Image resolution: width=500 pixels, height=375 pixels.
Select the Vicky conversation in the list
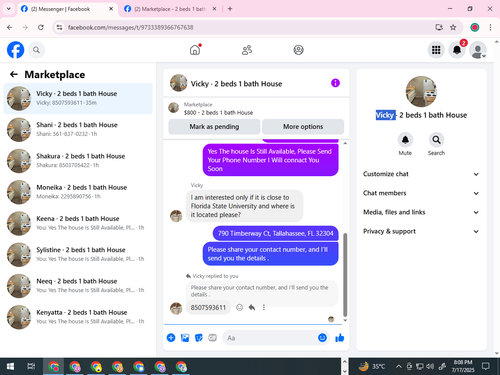pyautogui.click(x=78, y=98)
